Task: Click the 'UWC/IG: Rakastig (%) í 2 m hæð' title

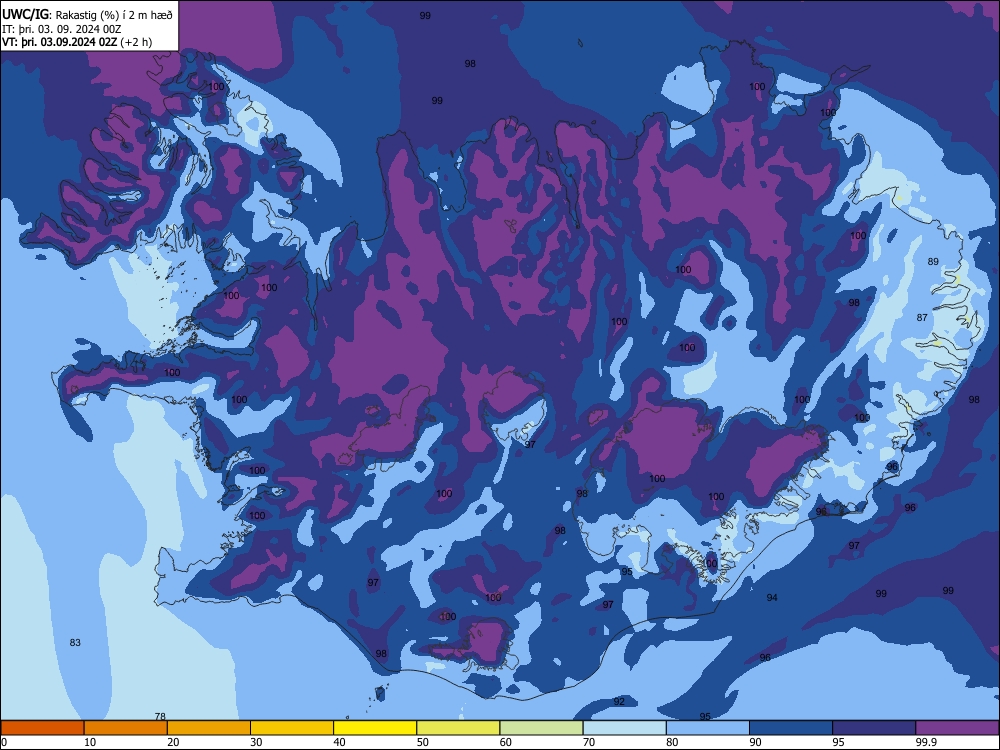Action: click(87, 14)
